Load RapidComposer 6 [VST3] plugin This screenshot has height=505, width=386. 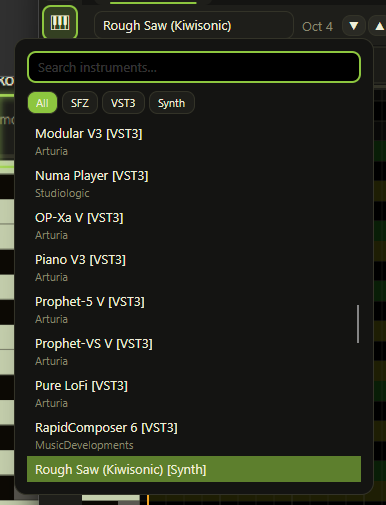tap(194, 436)
